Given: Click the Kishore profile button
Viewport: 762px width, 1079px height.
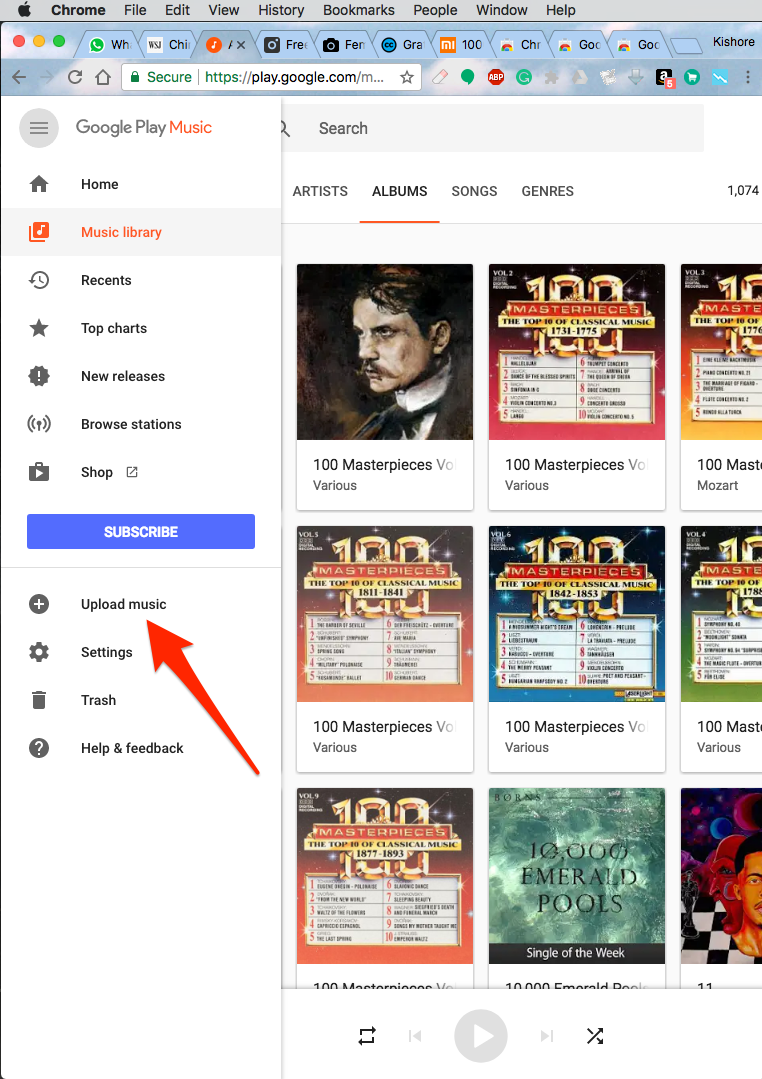Looking at the screenshot, I should (733, 42).
